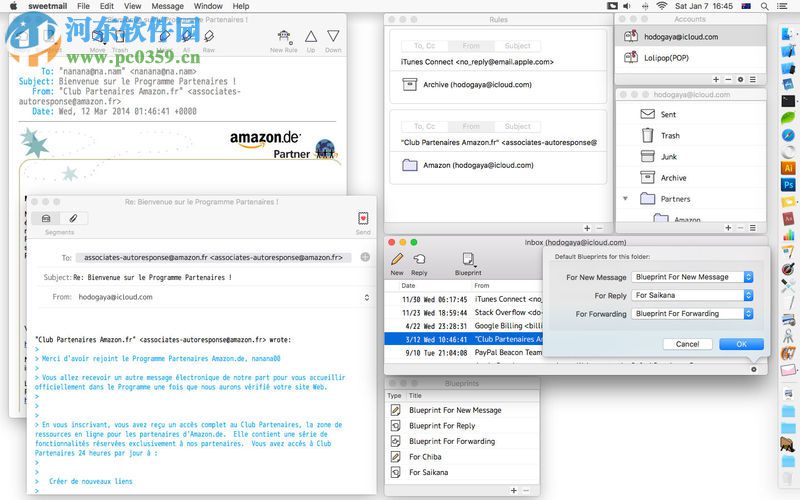This screenshot has width=800, height=500.
Task: Select For Chiba blueprint
Action: point(462,457)
